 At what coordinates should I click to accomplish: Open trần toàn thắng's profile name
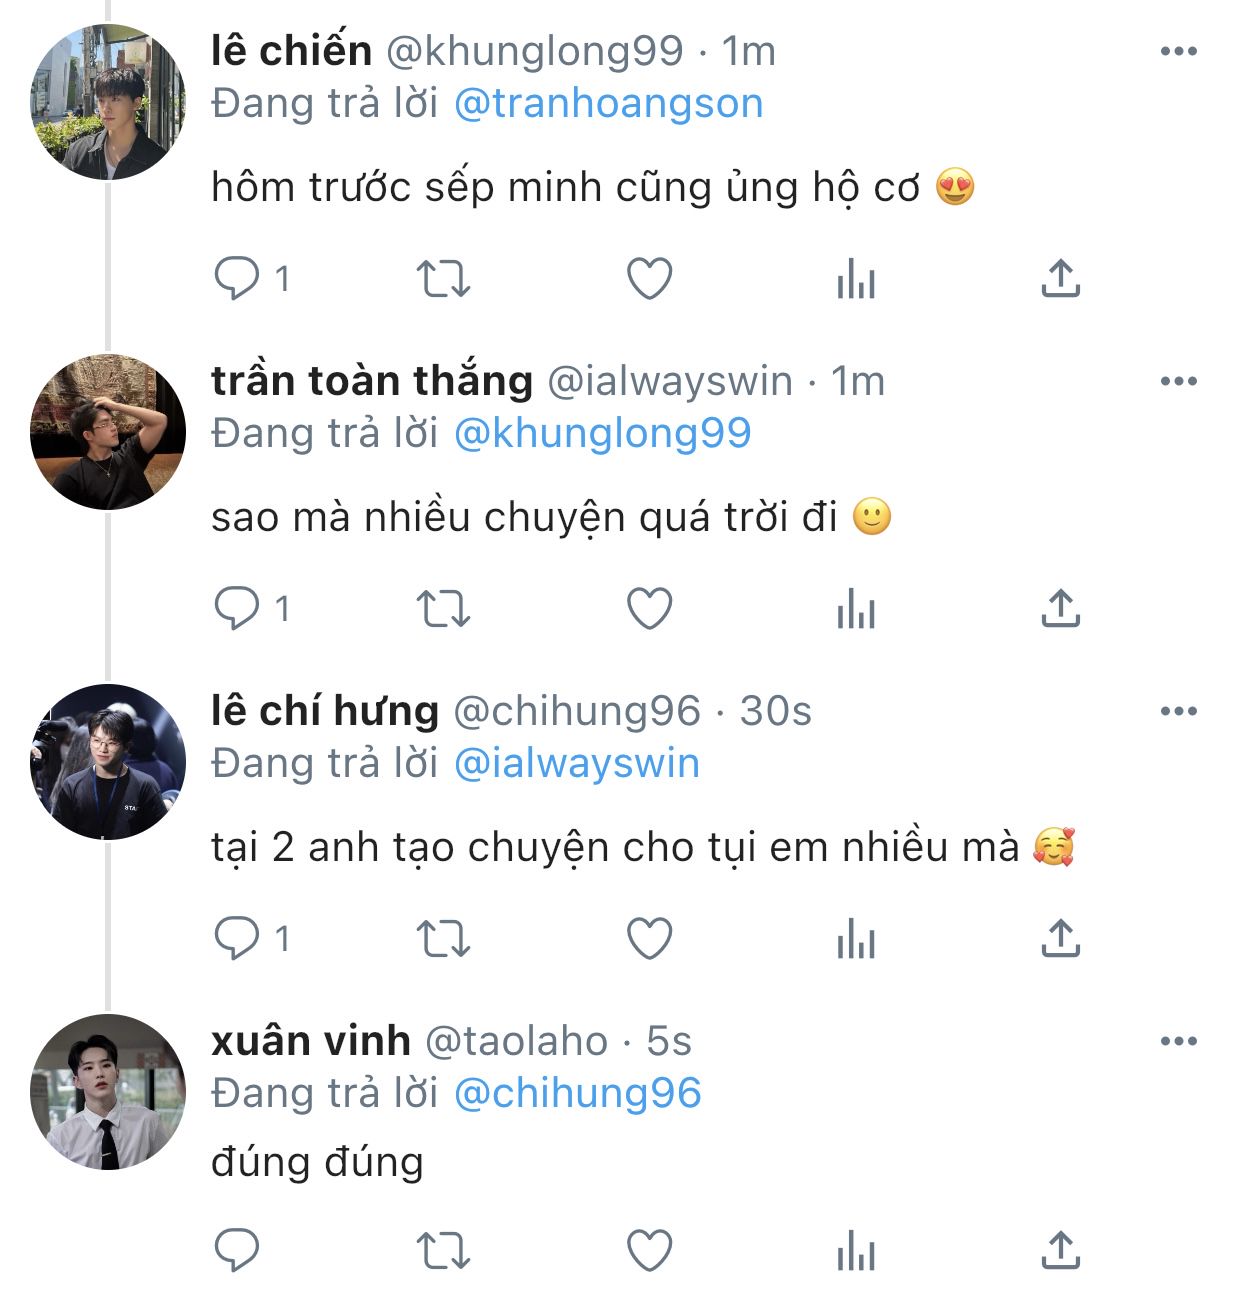tap(372, 381)
